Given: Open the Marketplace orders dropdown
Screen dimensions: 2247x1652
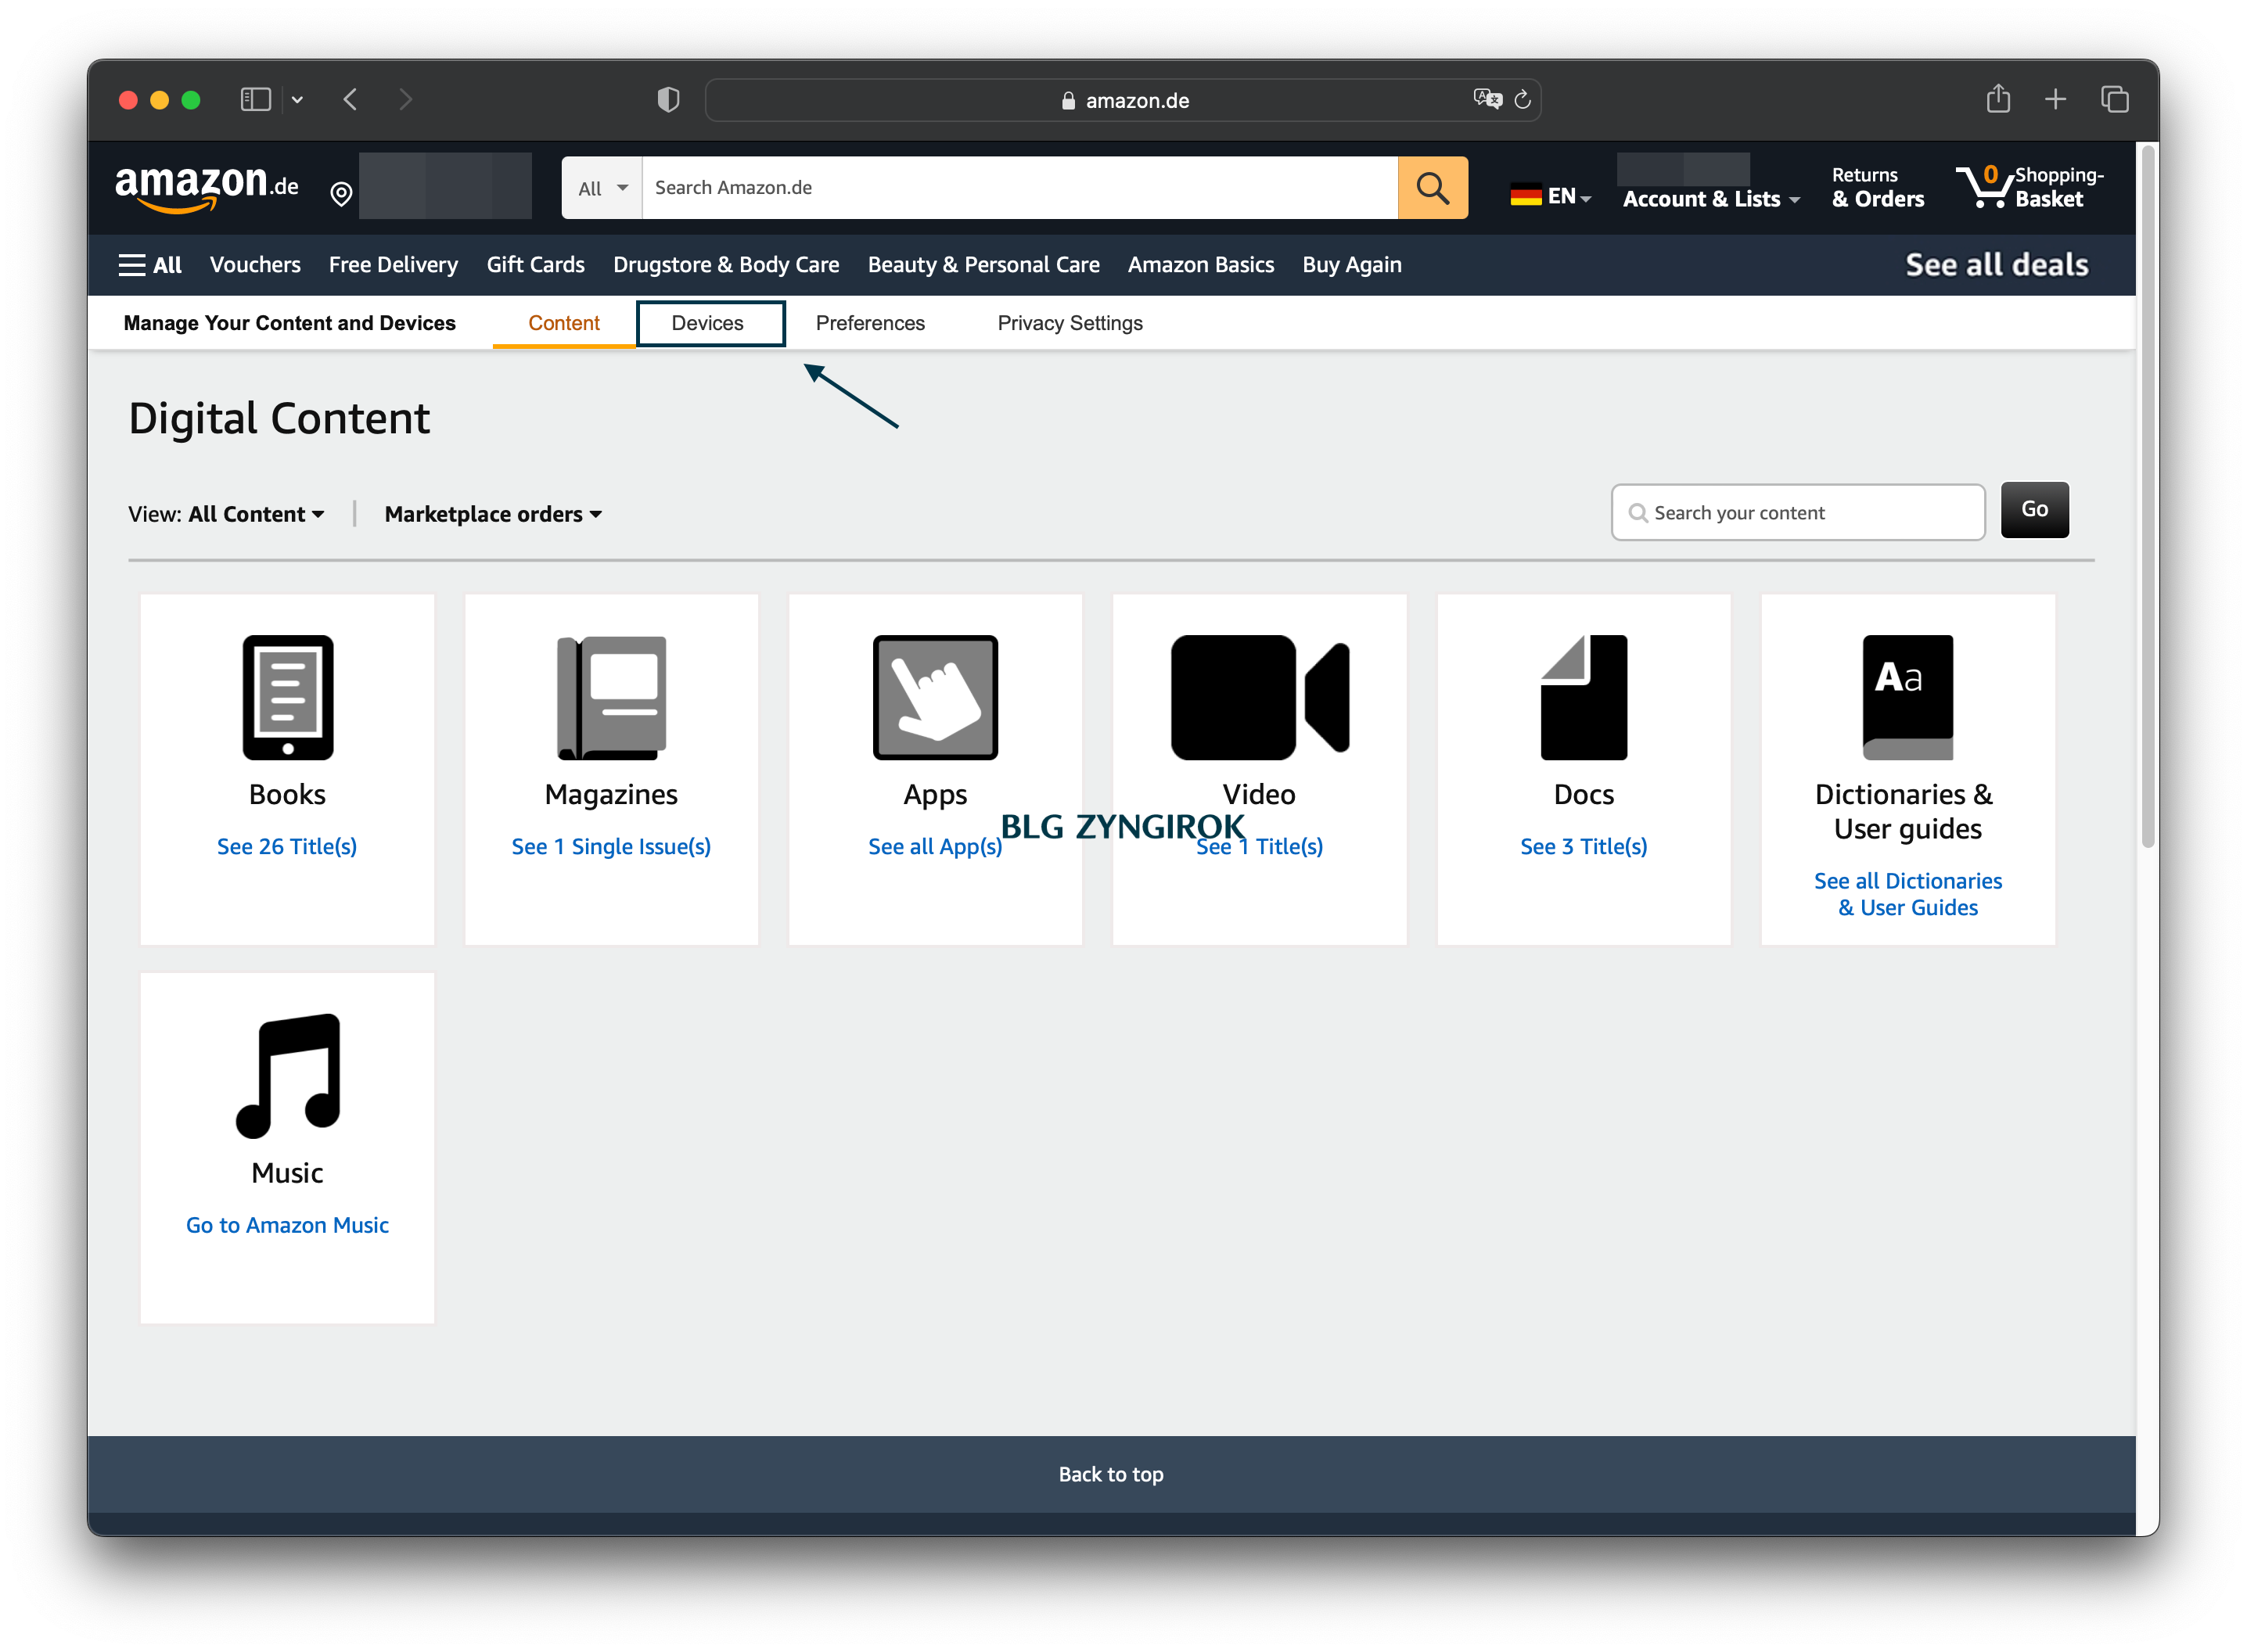Looking at the screenshot, I should (493, 514).
